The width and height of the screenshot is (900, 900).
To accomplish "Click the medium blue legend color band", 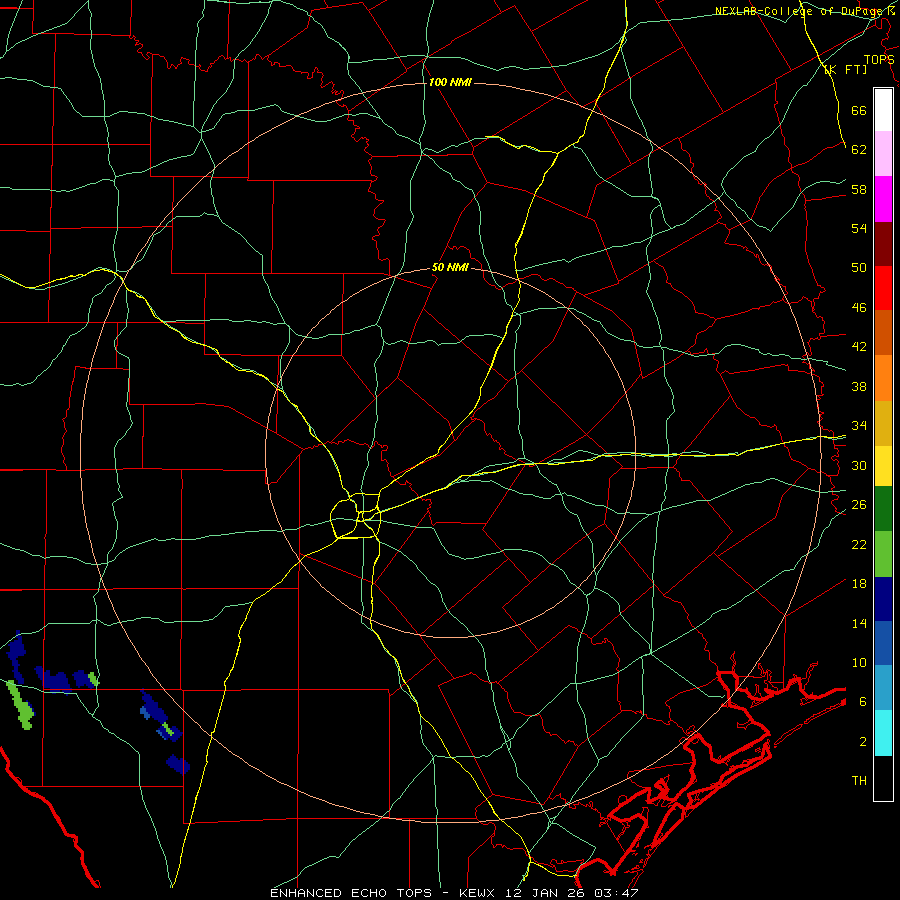I will (x=883, y=643).
